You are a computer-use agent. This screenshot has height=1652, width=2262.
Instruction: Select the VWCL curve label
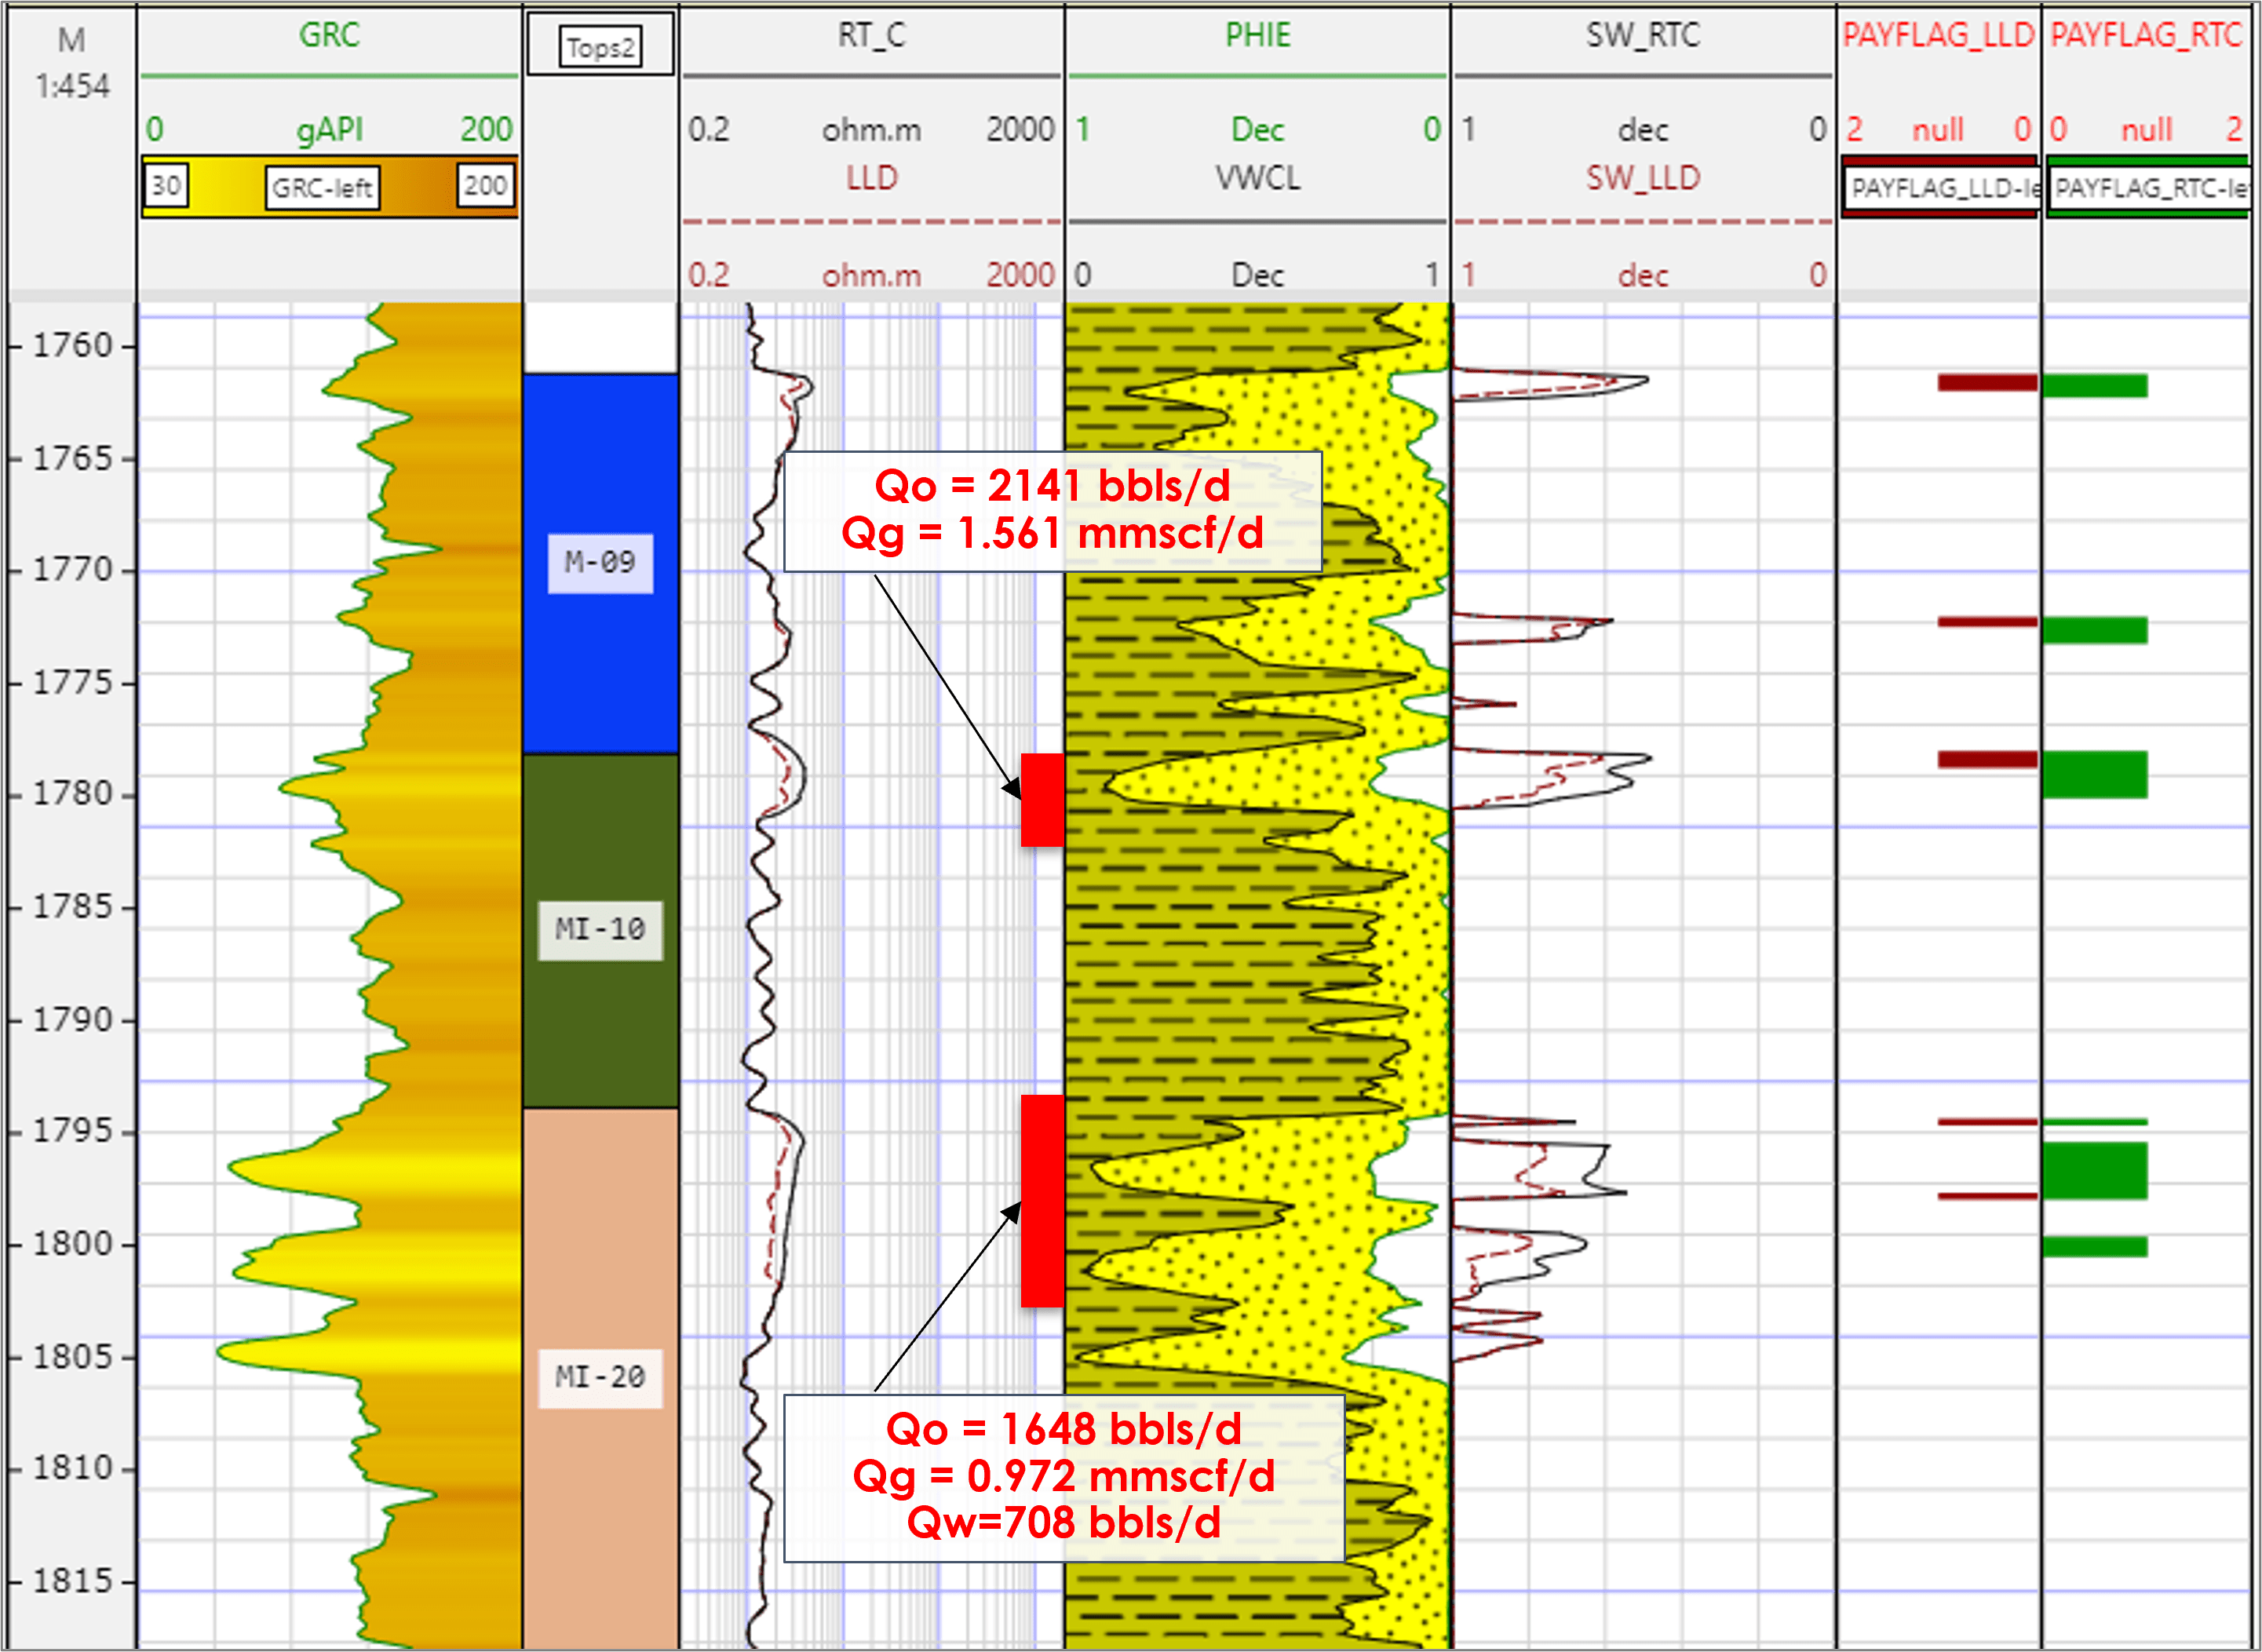(1258, 178)
